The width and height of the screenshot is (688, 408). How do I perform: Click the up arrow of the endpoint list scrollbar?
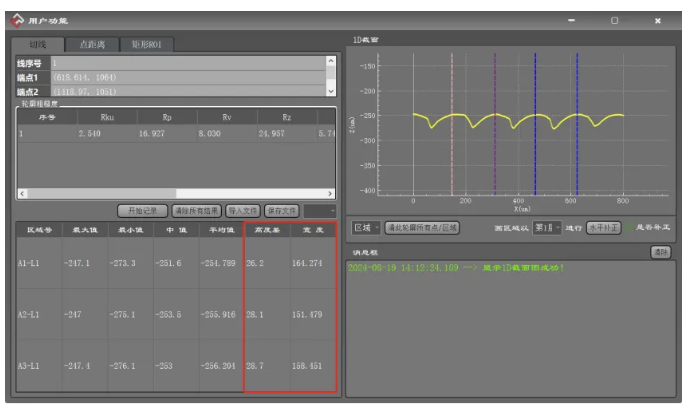coord(332,62)
